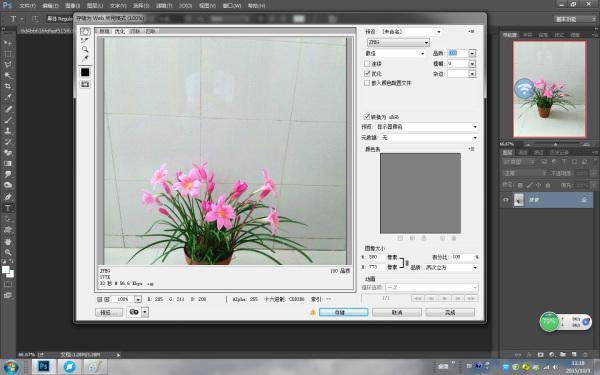
Task: Open the 预览 显示器颜色 dropdown
Action: click(427, 127)
